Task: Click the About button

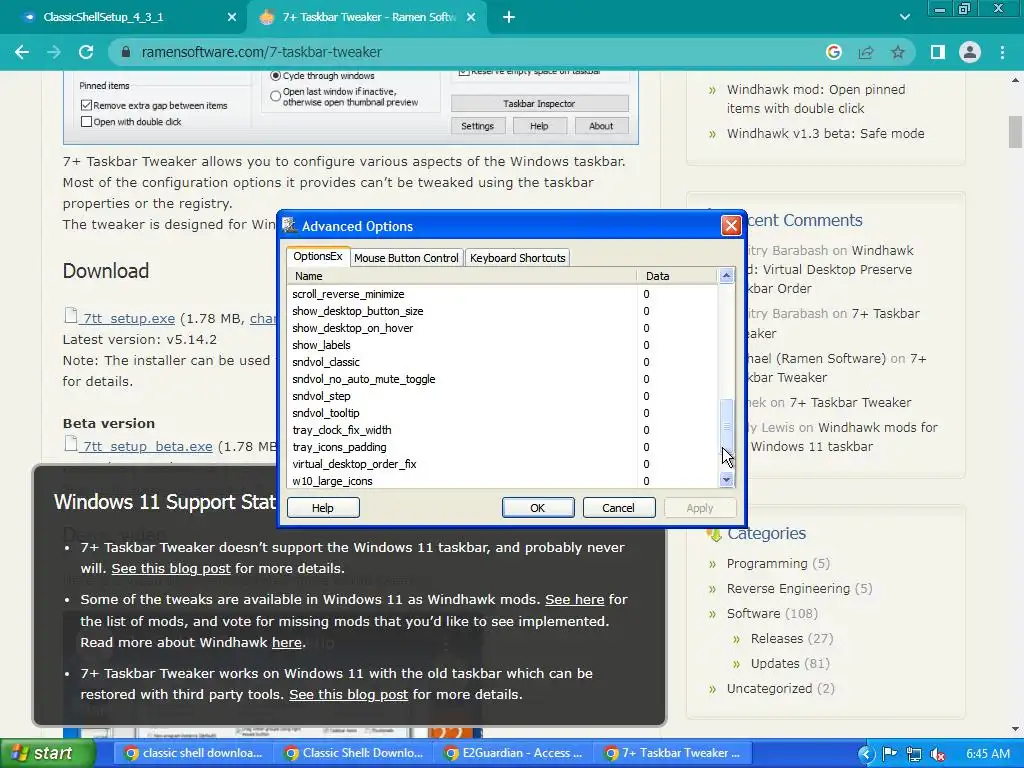Action: 601,126
